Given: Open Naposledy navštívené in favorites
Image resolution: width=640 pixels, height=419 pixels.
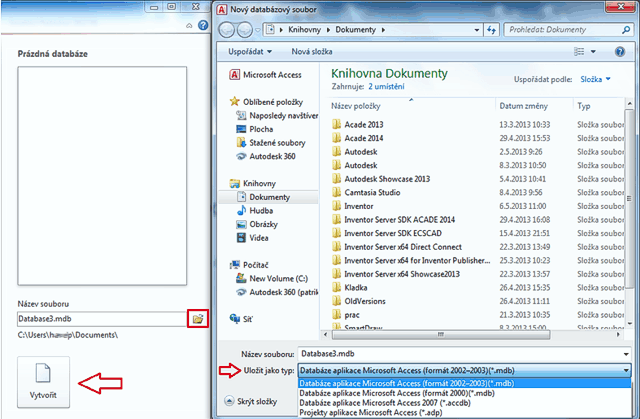Looking at the screenshot, I should 277,115.
